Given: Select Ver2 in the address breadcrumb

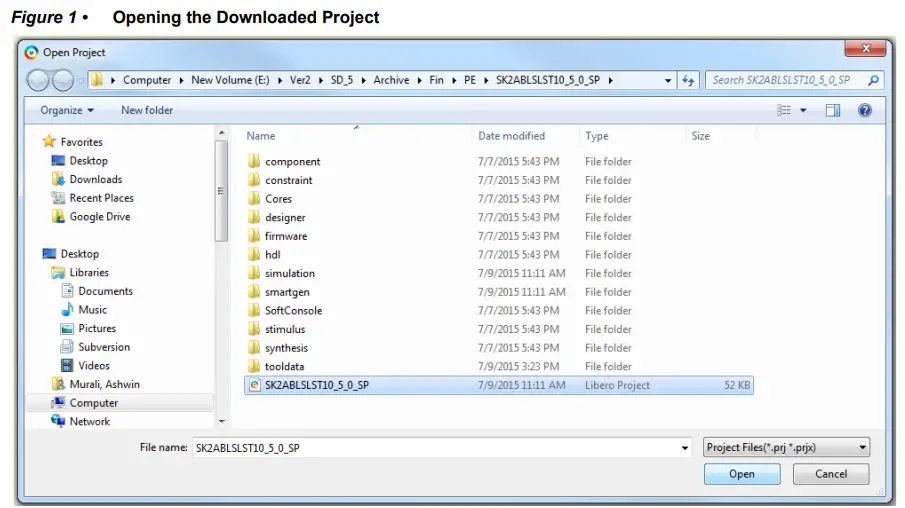Looking at the screenshot, I should point(300,80).
